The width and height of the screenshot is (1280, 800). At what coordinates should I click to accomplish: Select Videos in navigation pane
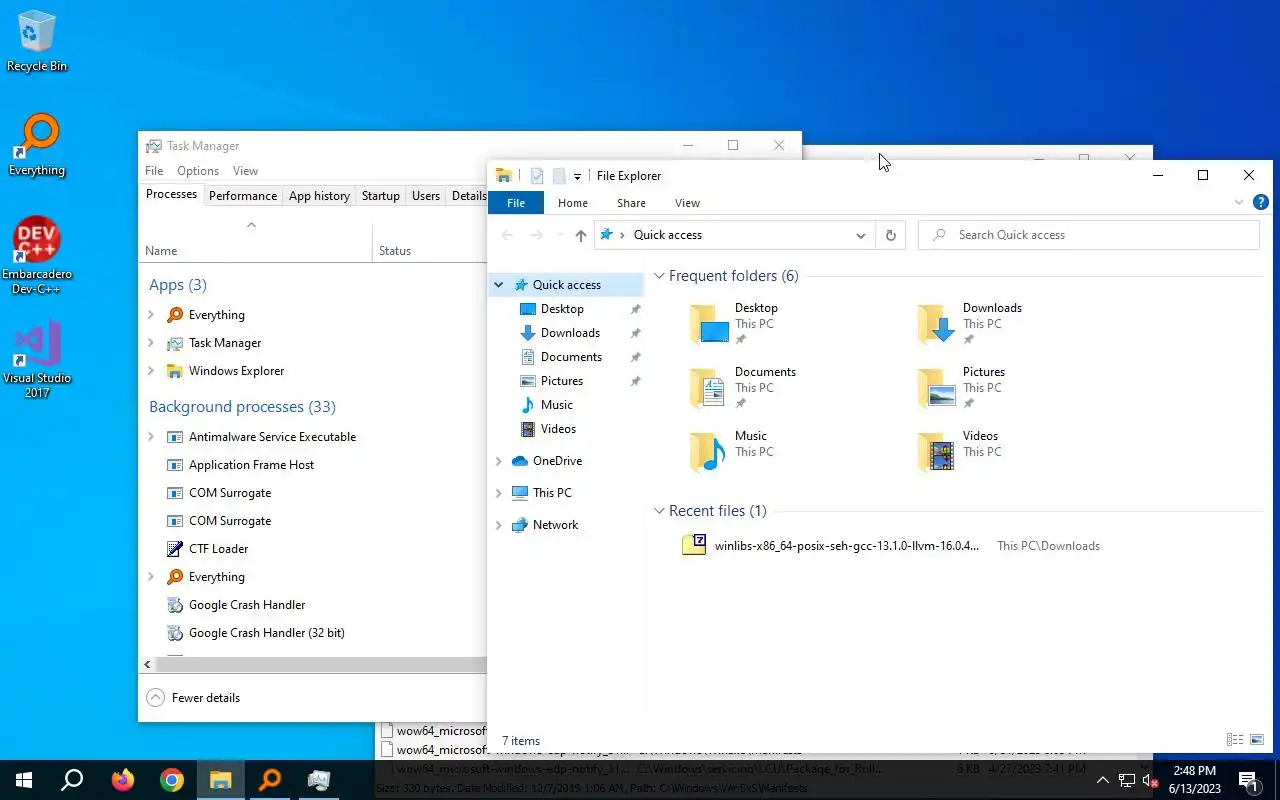(x=558, y=429)
